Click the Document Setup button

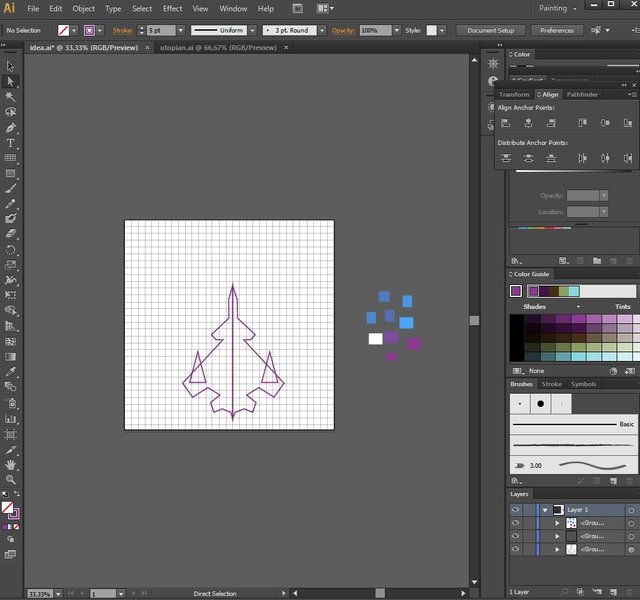(491, 31)
